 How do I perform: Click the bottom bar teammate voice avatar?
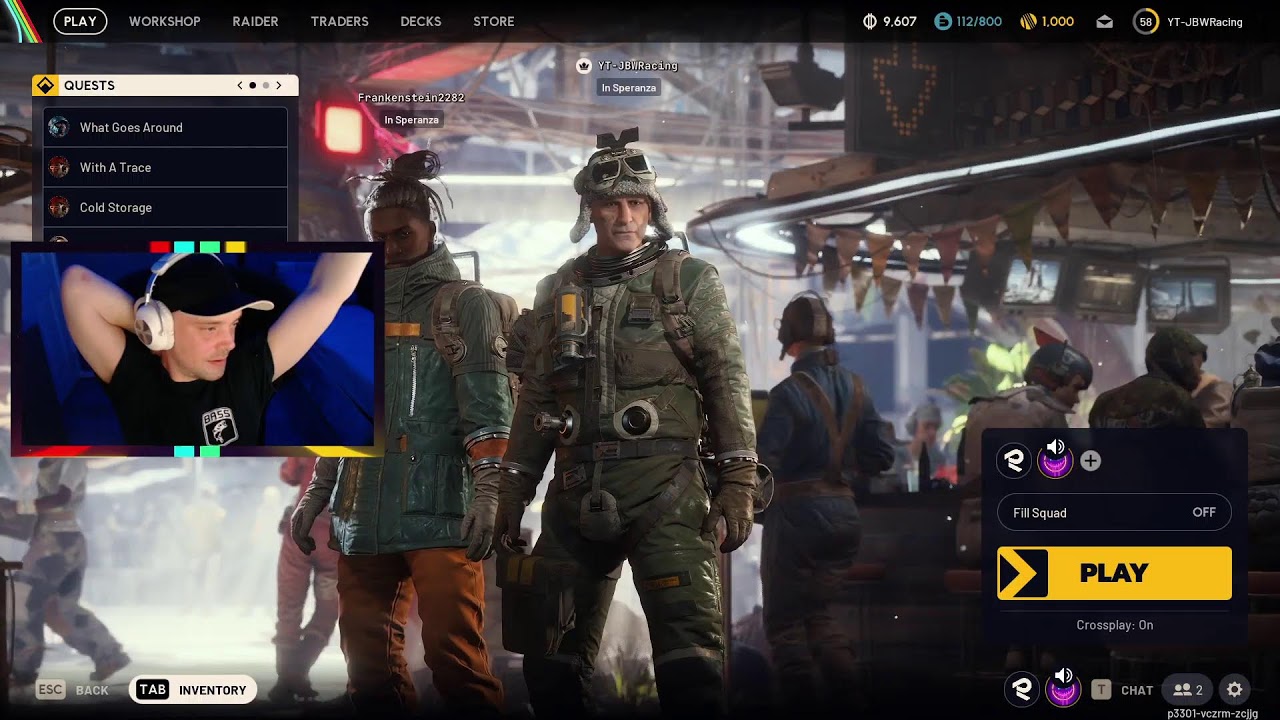click(1063, 689)
